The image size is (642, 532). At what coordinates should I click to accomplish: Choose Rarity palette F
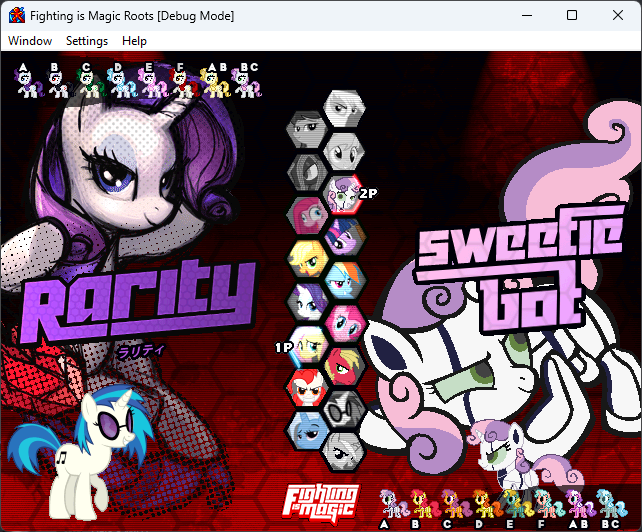[184, 81]
